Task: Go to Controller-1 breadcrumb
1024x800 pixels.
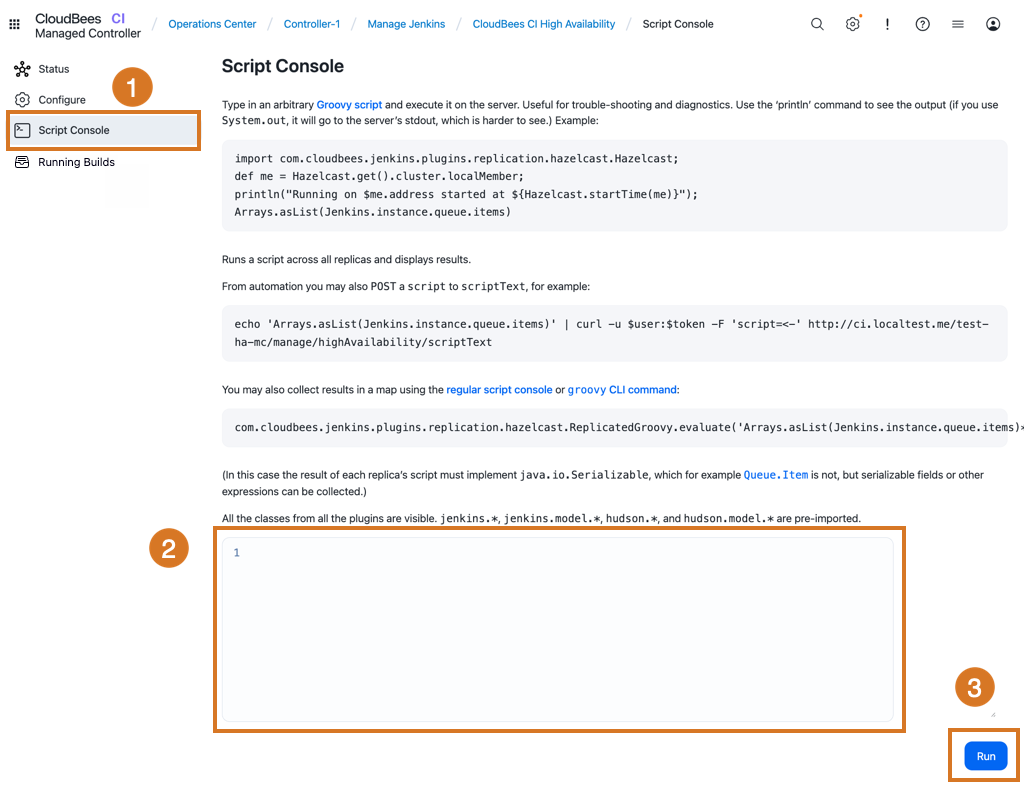Action: coord(312,24)
